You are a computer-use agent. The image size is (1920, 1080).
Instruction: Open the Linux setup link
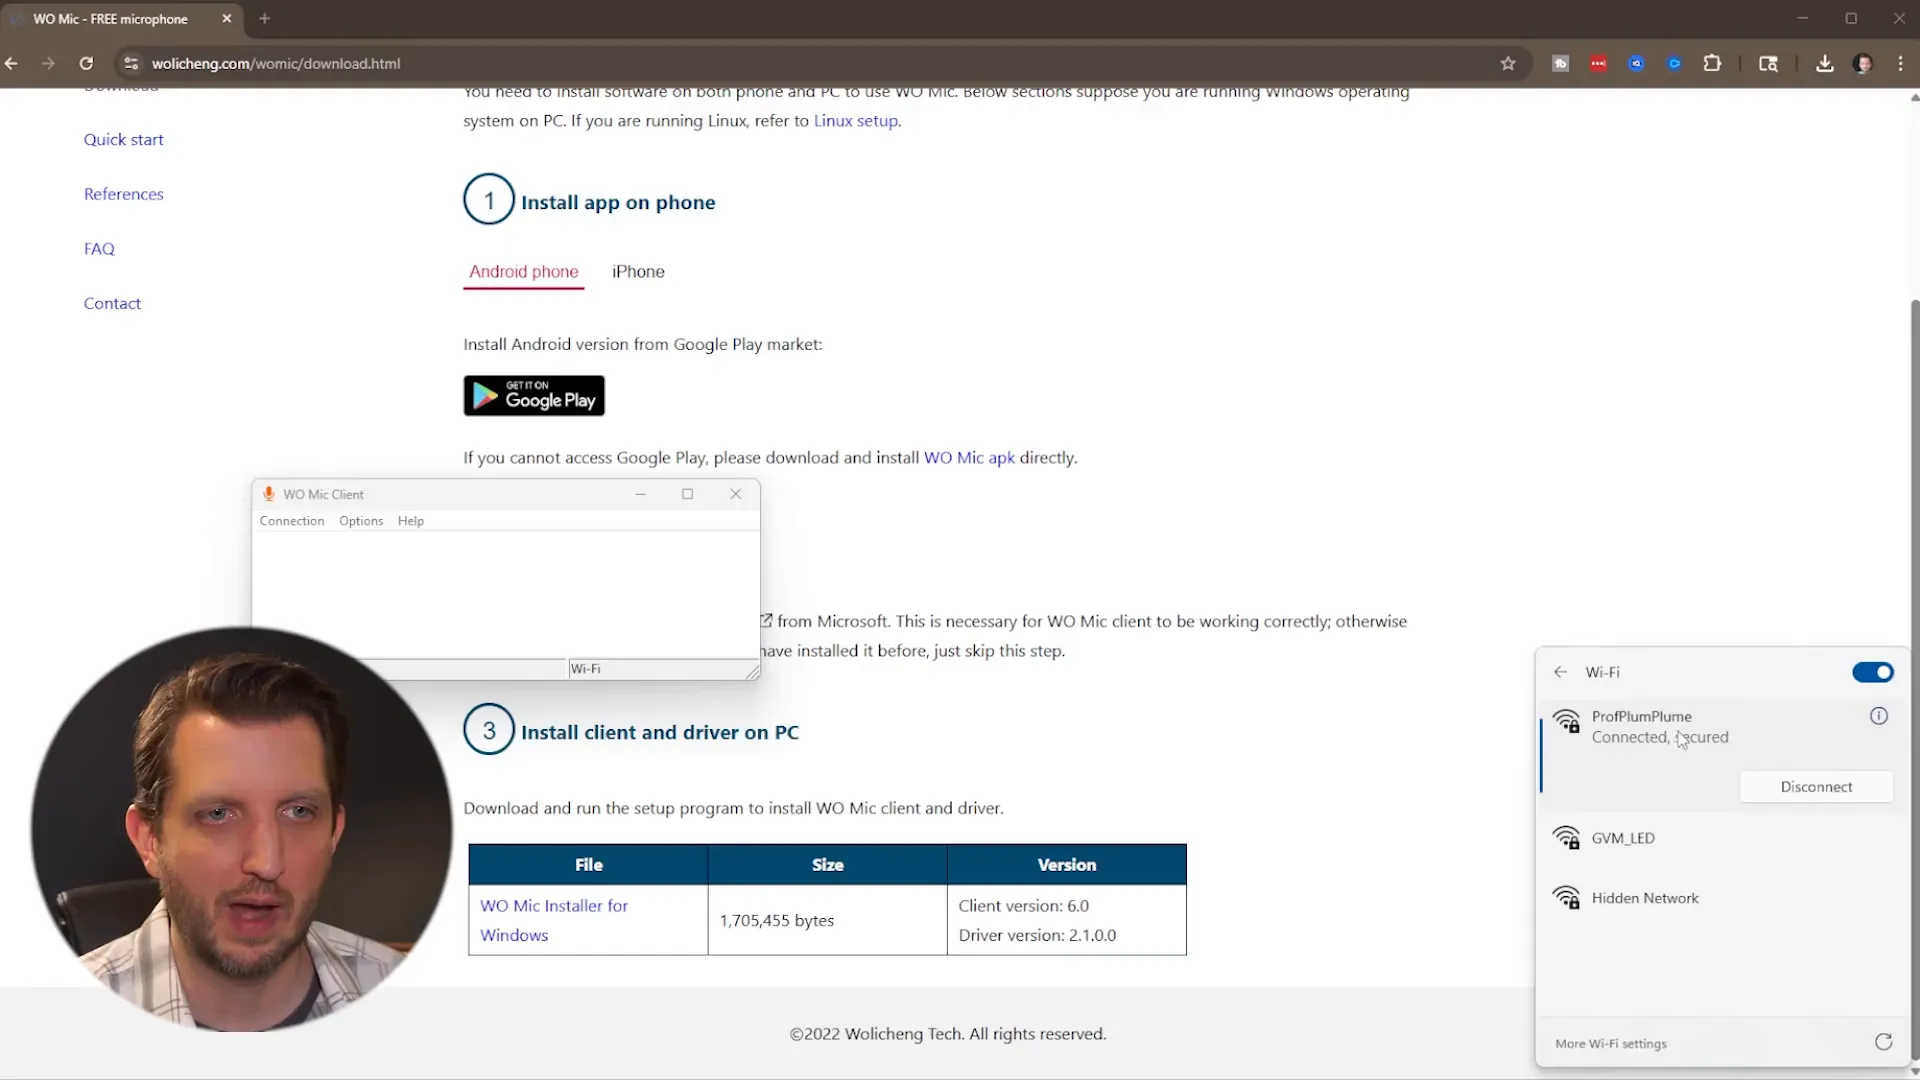tap(855, 121)
